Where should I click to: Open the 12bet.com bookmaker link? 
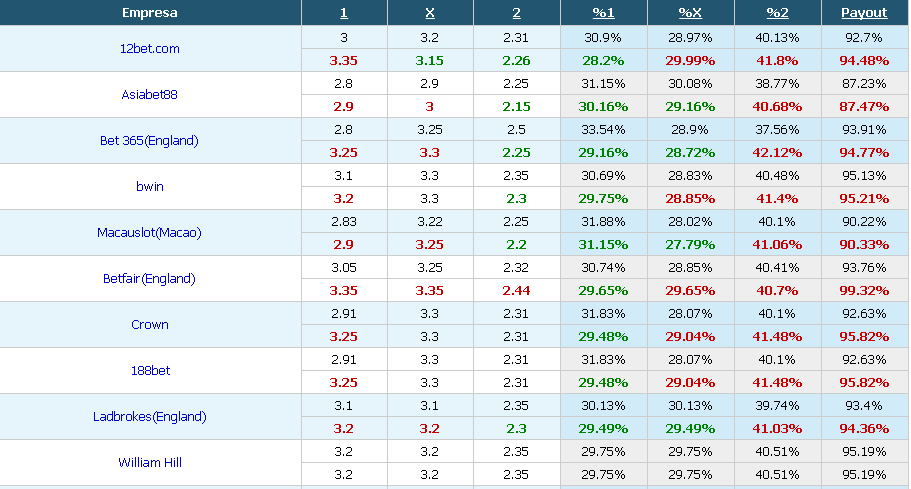coord(149,49)
